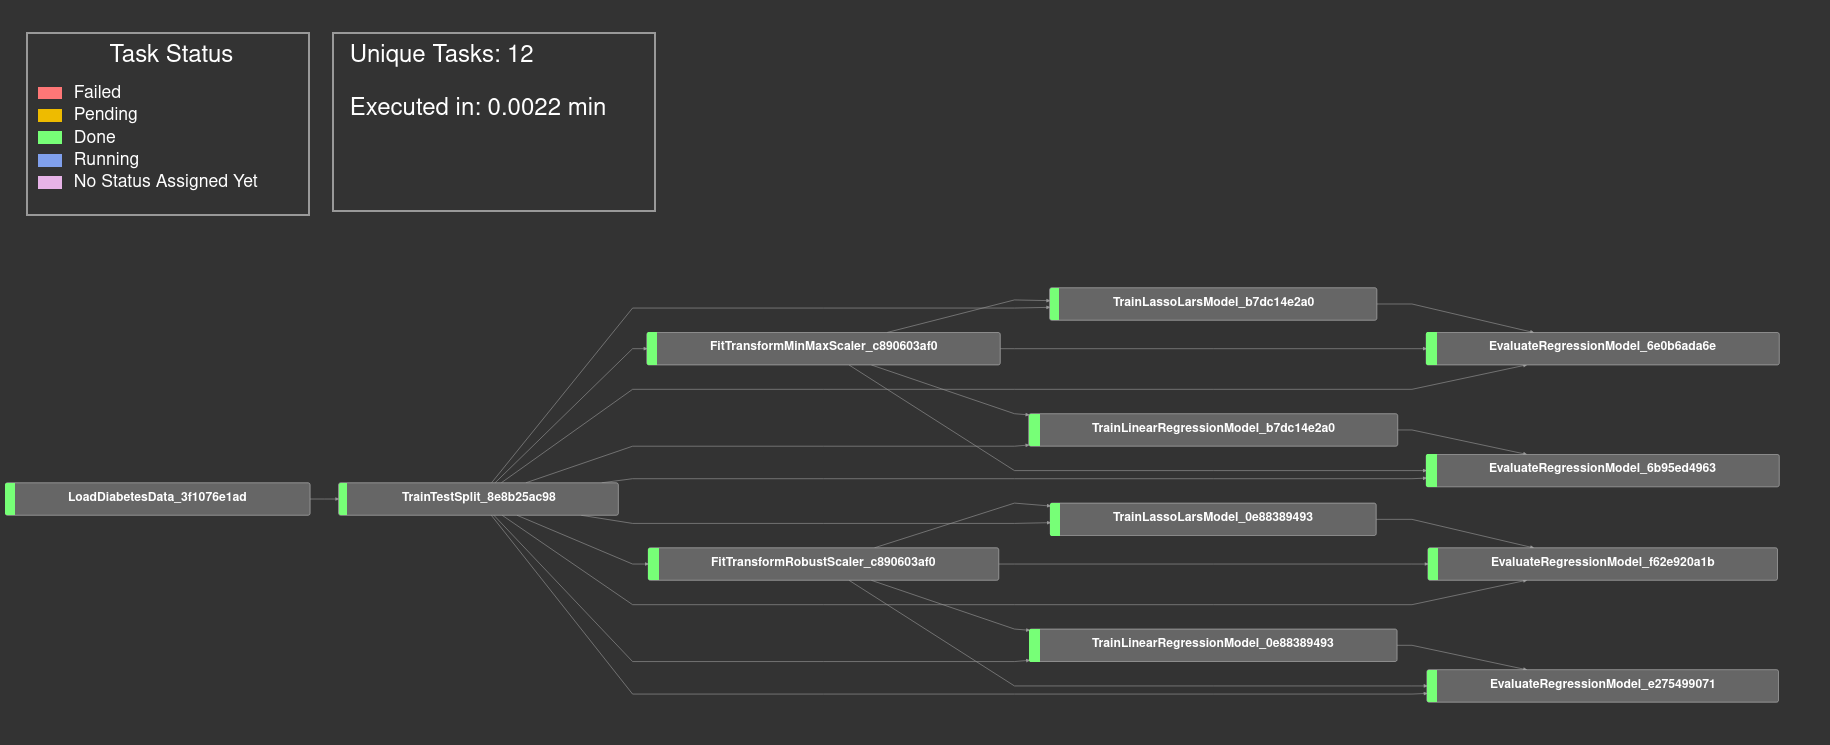Image resolution: width=1830 pixels, height=745 pixels.
Task: Click the Task Status legend title
Action: (171, 54)
